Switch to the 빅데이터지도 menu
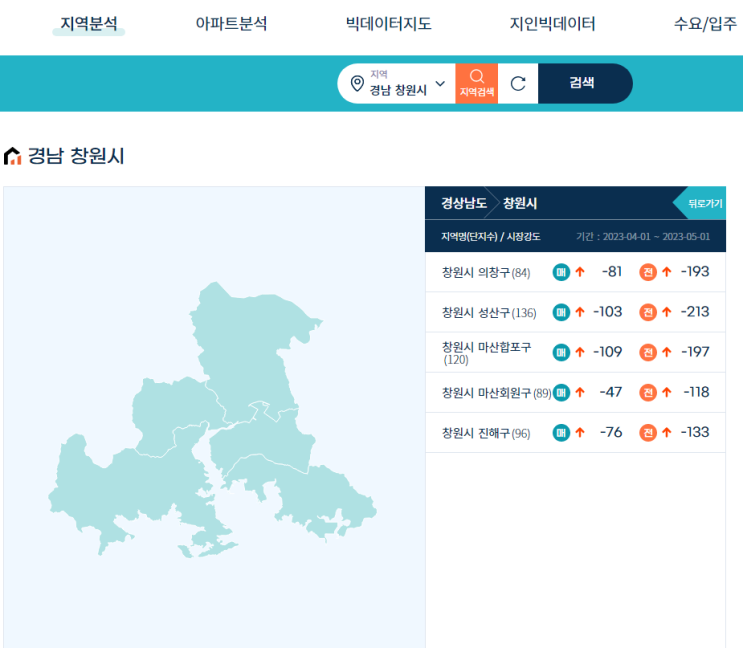This screenshot has width=743, height=648. (x=388, y=24)
